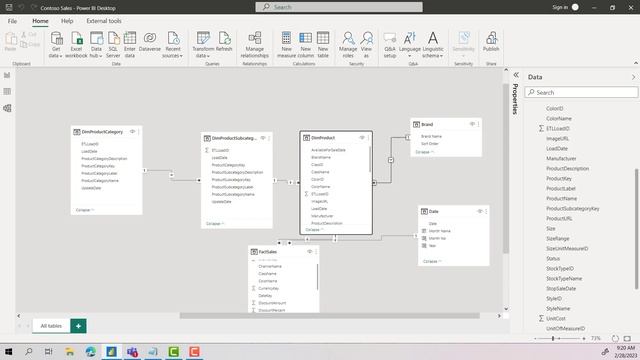
Task: Select the All tables layout tab
Action: (x=51, y=326)
